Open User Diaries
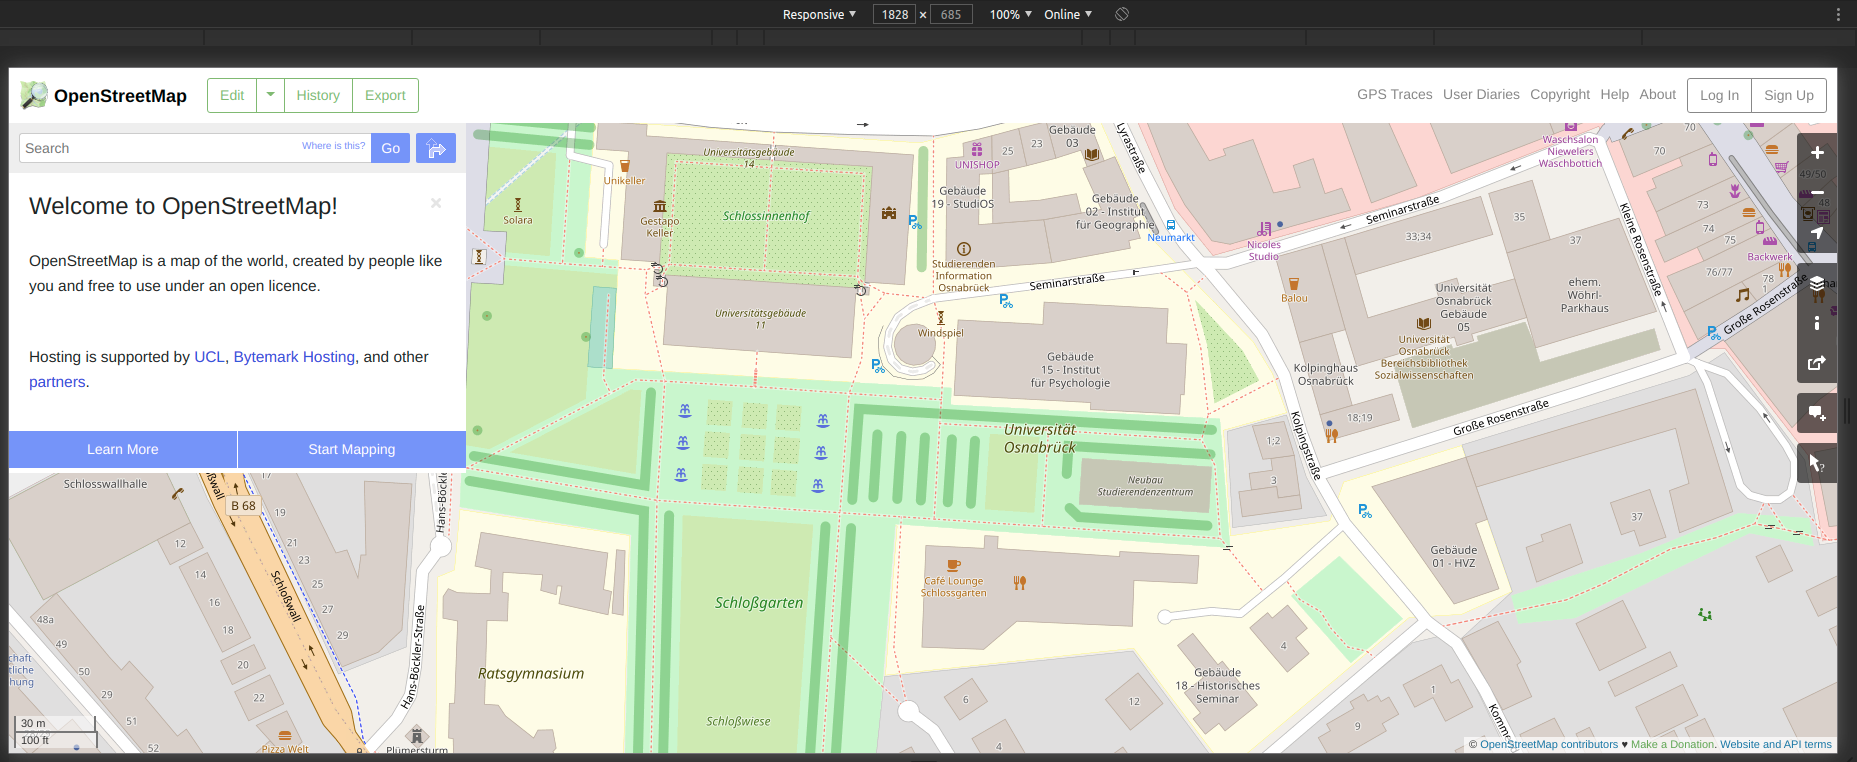The height and width of the screenshot is (762, 1857). pyautogui.click(x=1481, y=94)
